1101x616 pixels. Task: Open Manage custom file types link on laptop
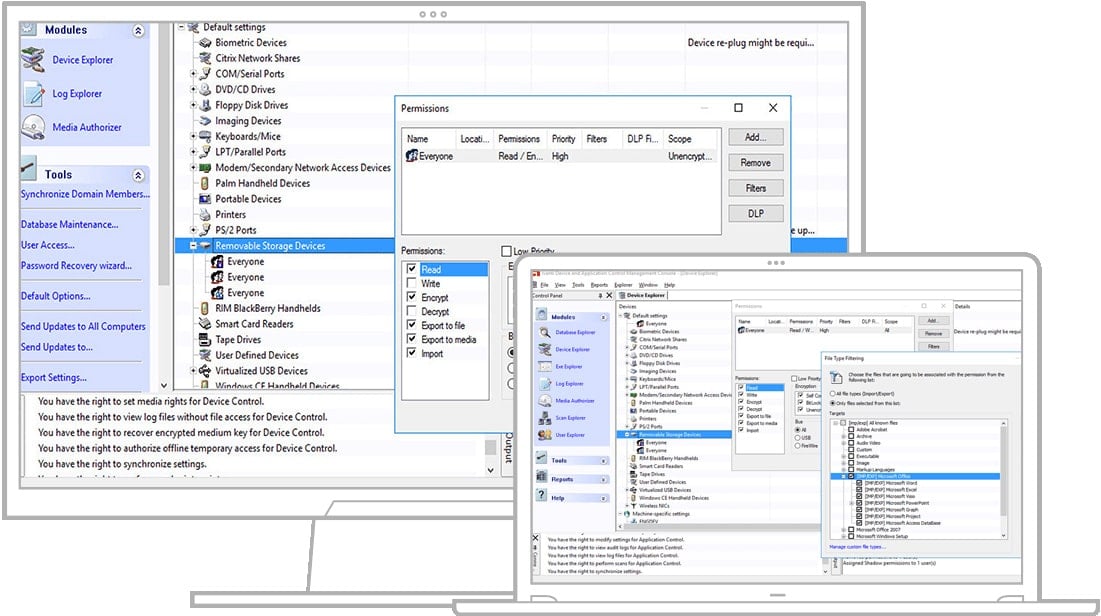(857, 546)
